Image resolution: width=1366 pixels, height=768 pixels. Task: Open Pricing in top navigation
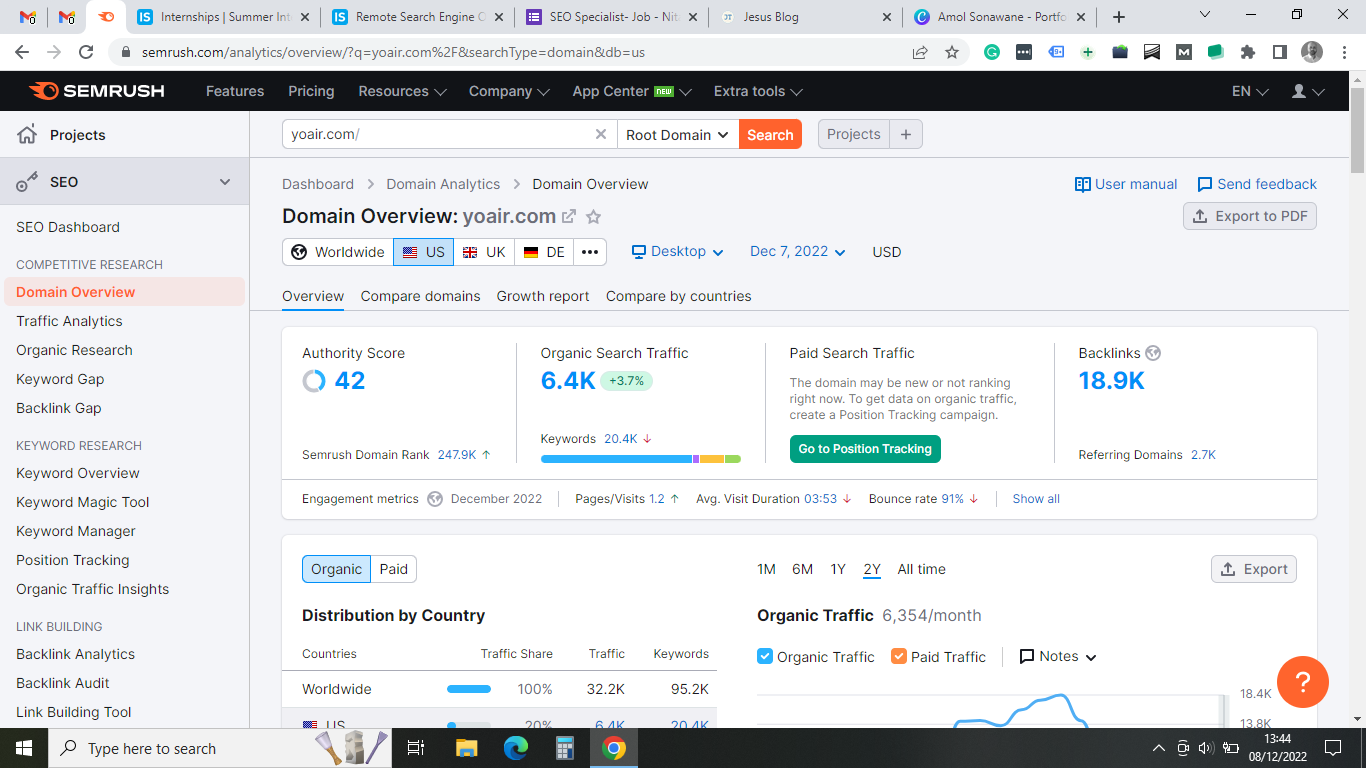click(x=311, y=91)
